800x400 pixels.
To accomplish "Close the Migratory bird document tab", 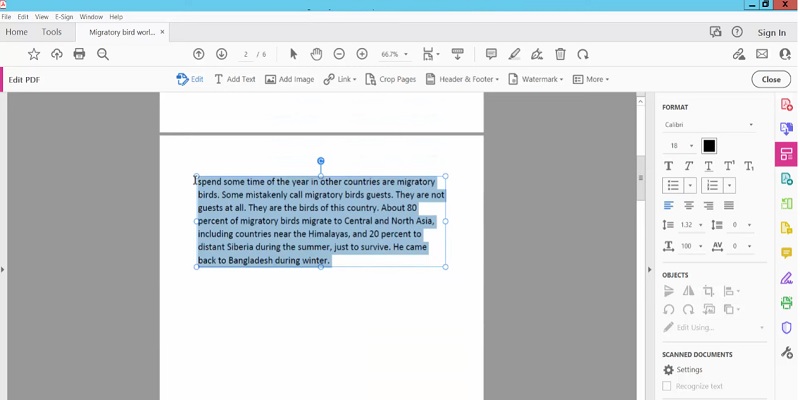I will 162,32.
